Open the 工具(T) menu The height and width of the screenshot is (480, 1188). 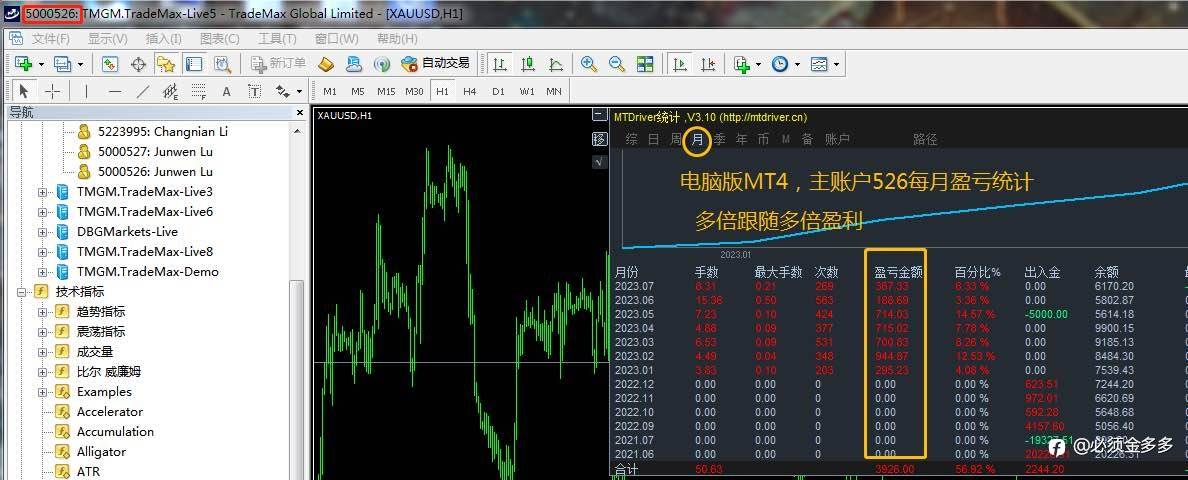pyautogui.click(x=277, y=39)
